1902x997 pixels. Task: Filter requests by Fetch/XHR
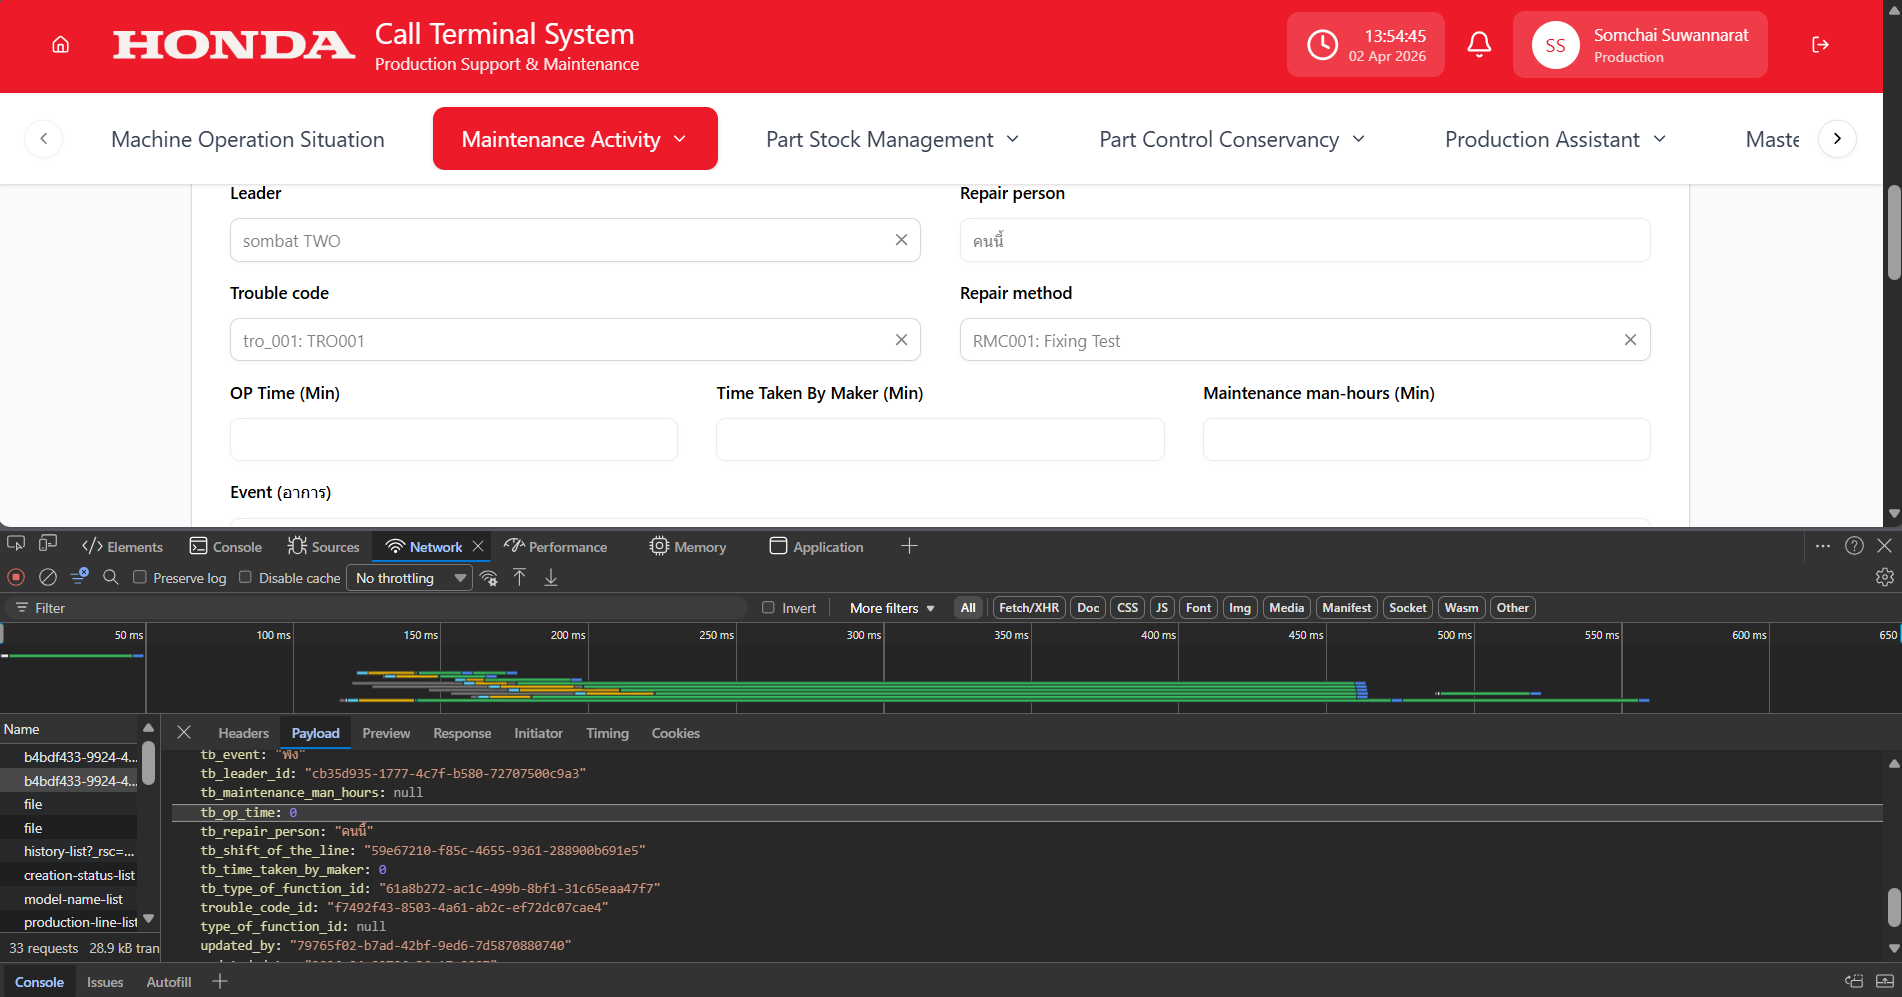click(x=1028, y=608)
